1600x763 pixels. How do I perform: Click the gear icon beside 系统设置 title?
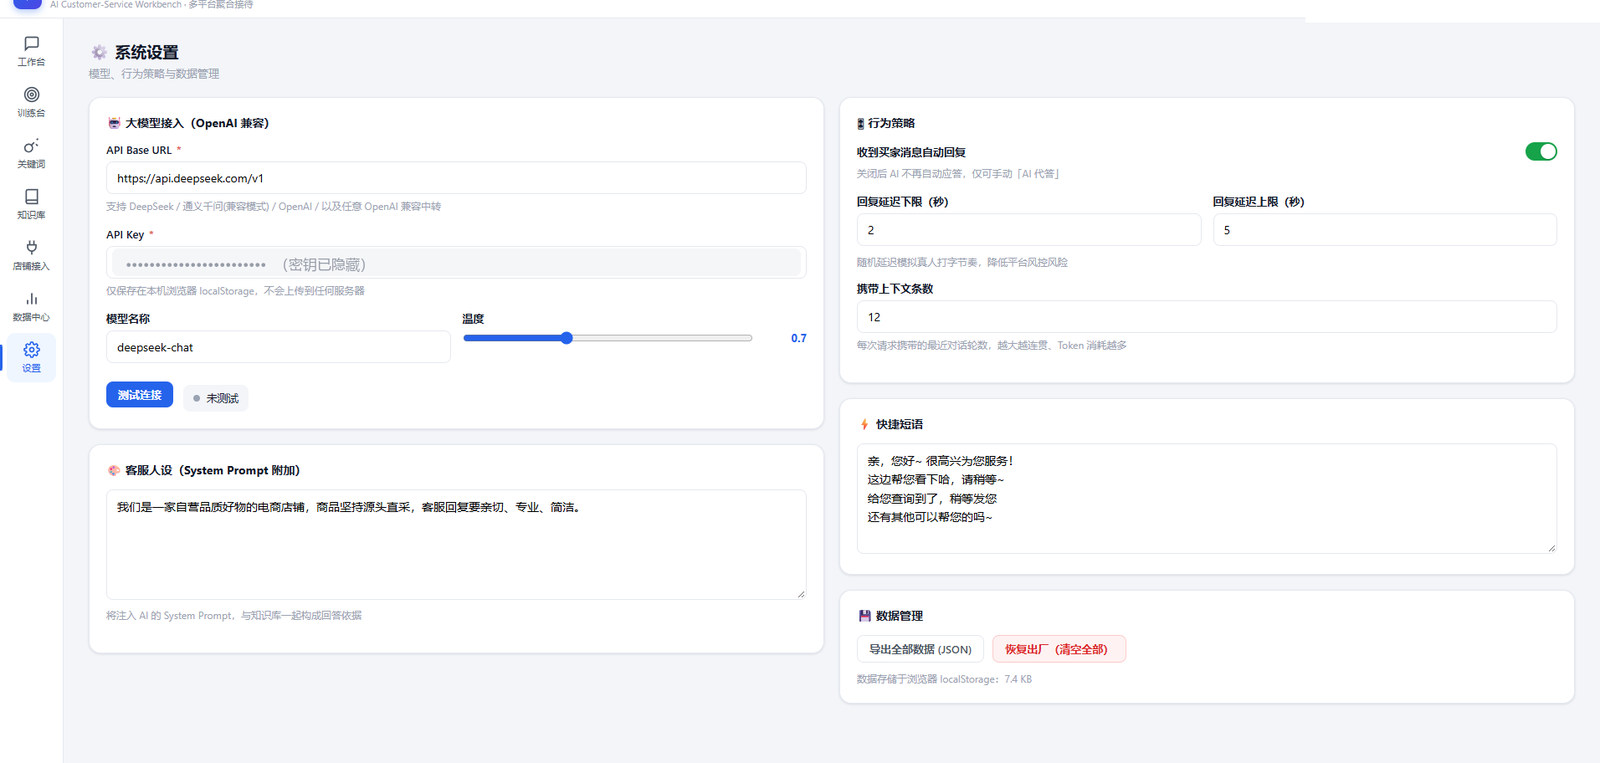(99, 52)
